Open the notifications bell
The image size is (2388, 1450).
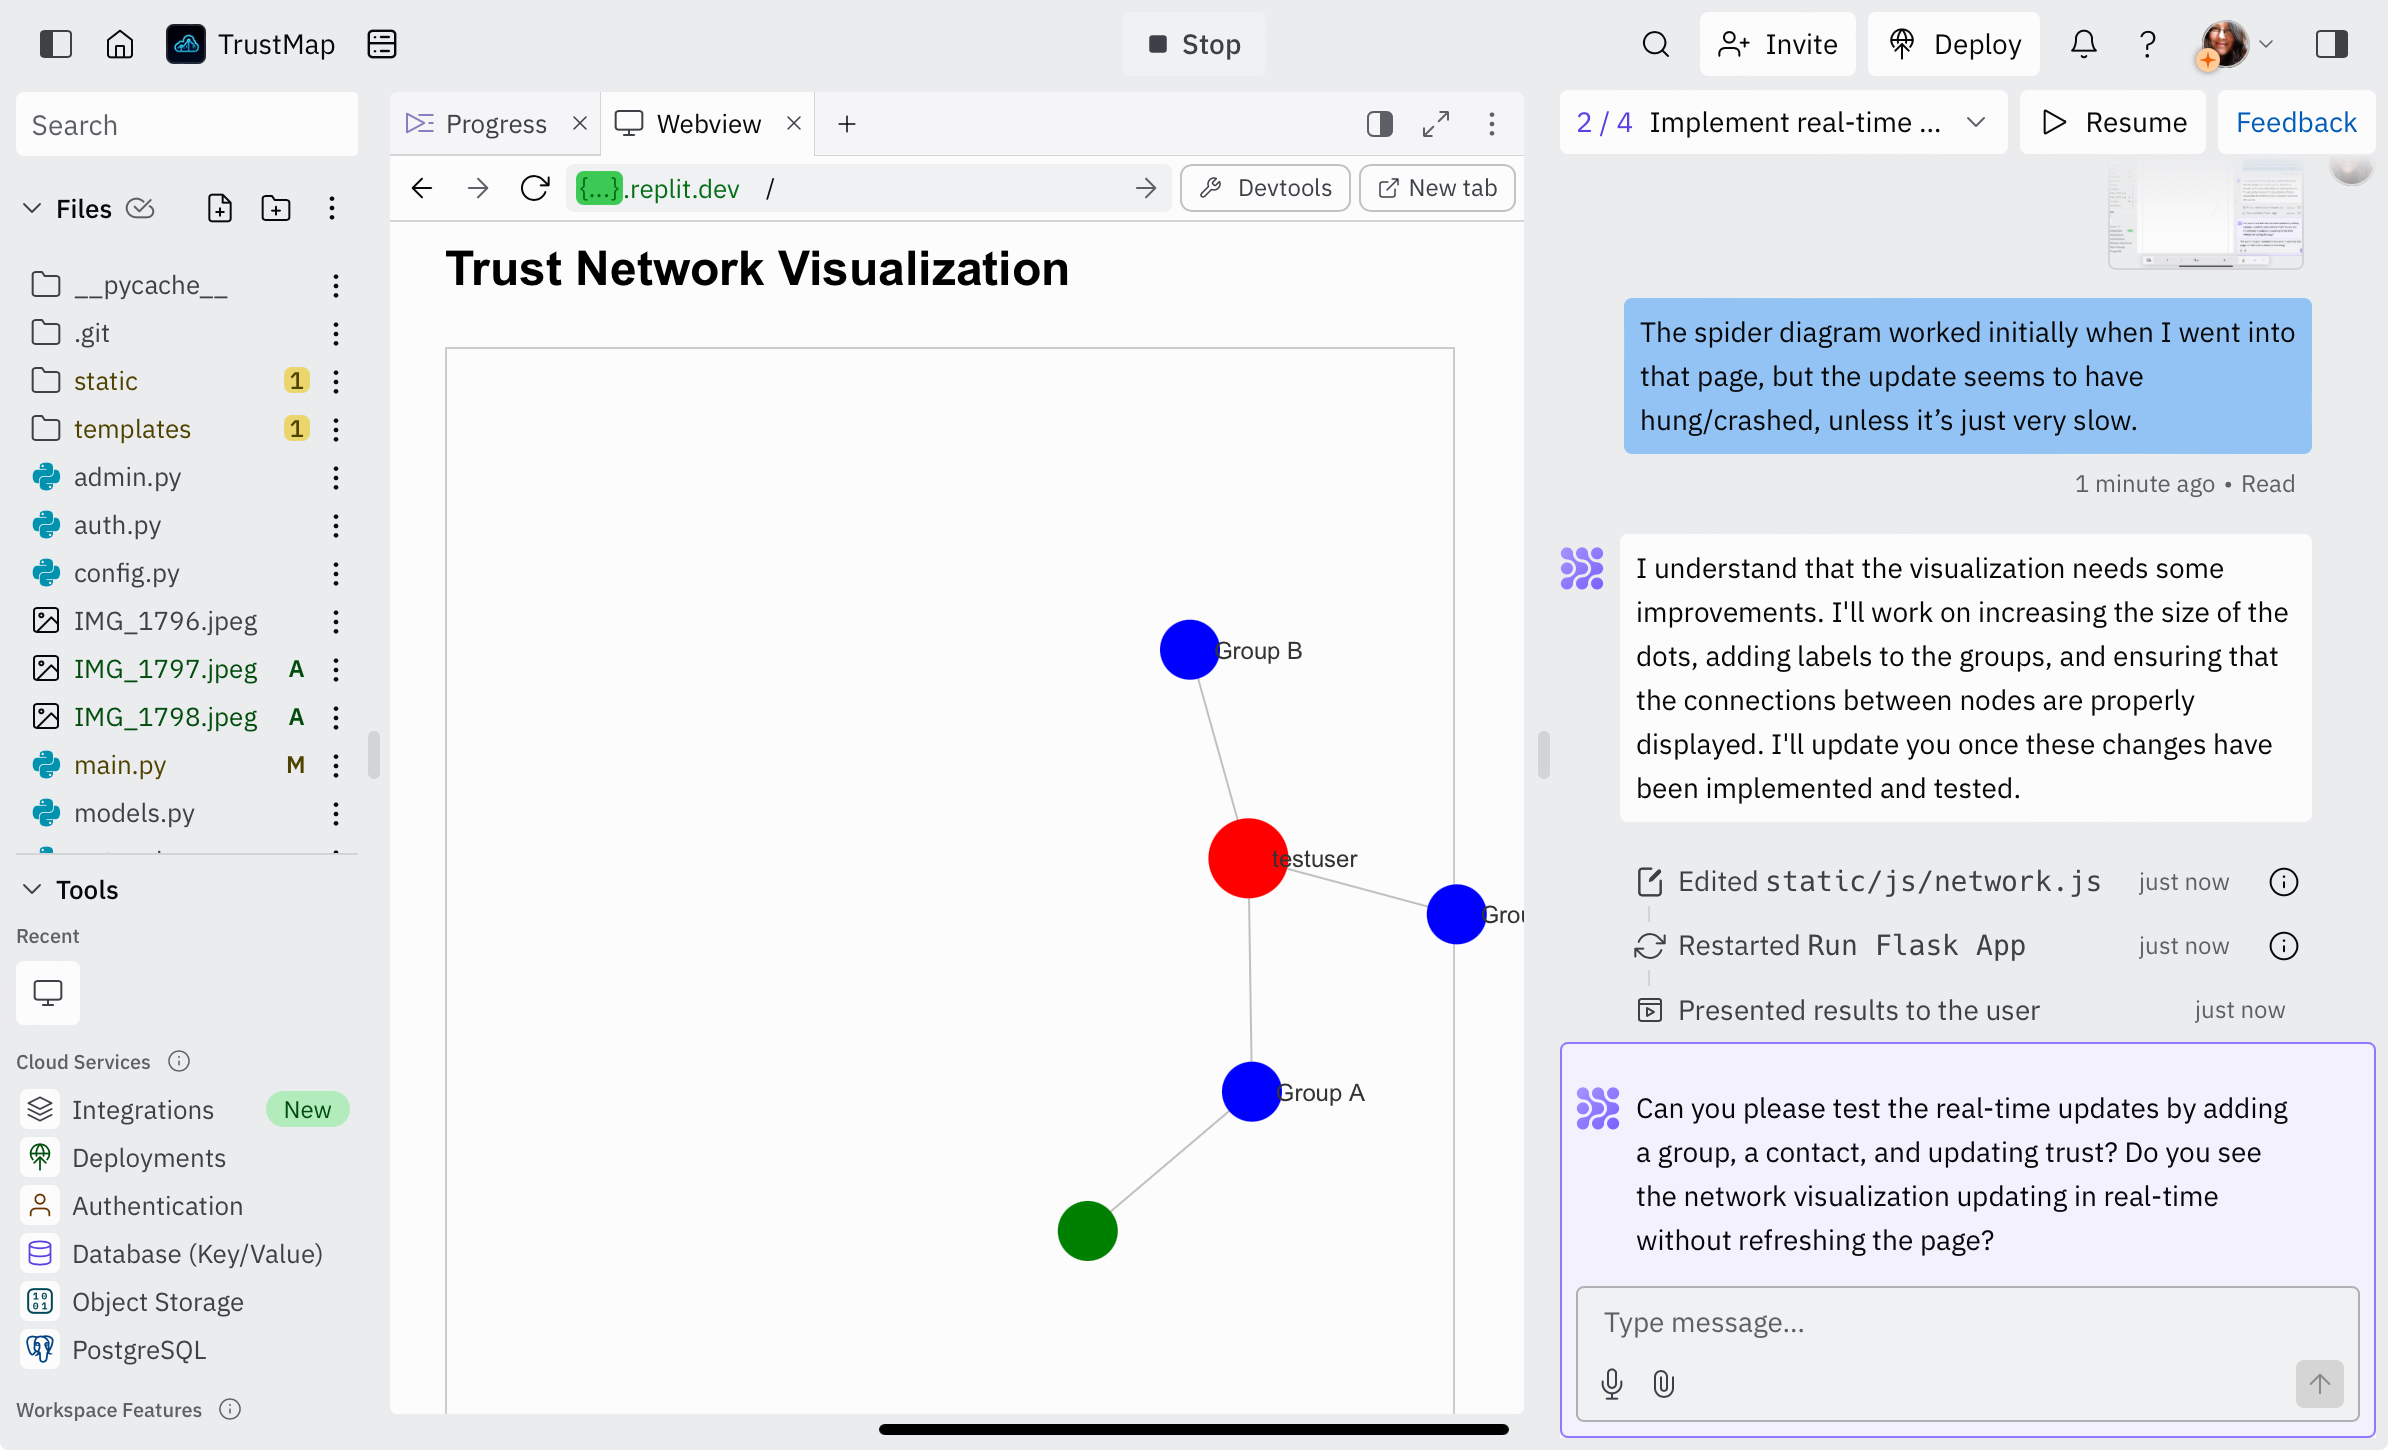(2084, 44)
